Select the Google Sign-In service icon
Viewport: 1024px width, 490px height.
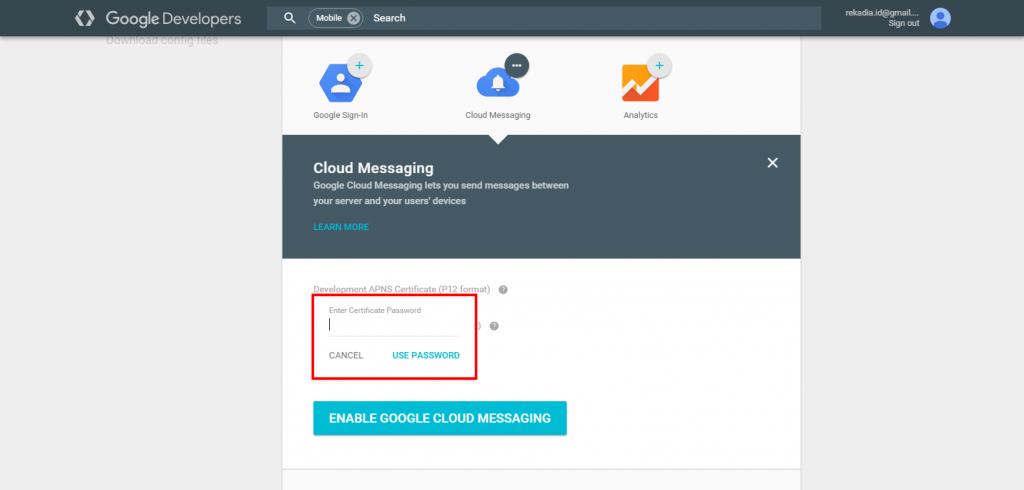(340, 84)
